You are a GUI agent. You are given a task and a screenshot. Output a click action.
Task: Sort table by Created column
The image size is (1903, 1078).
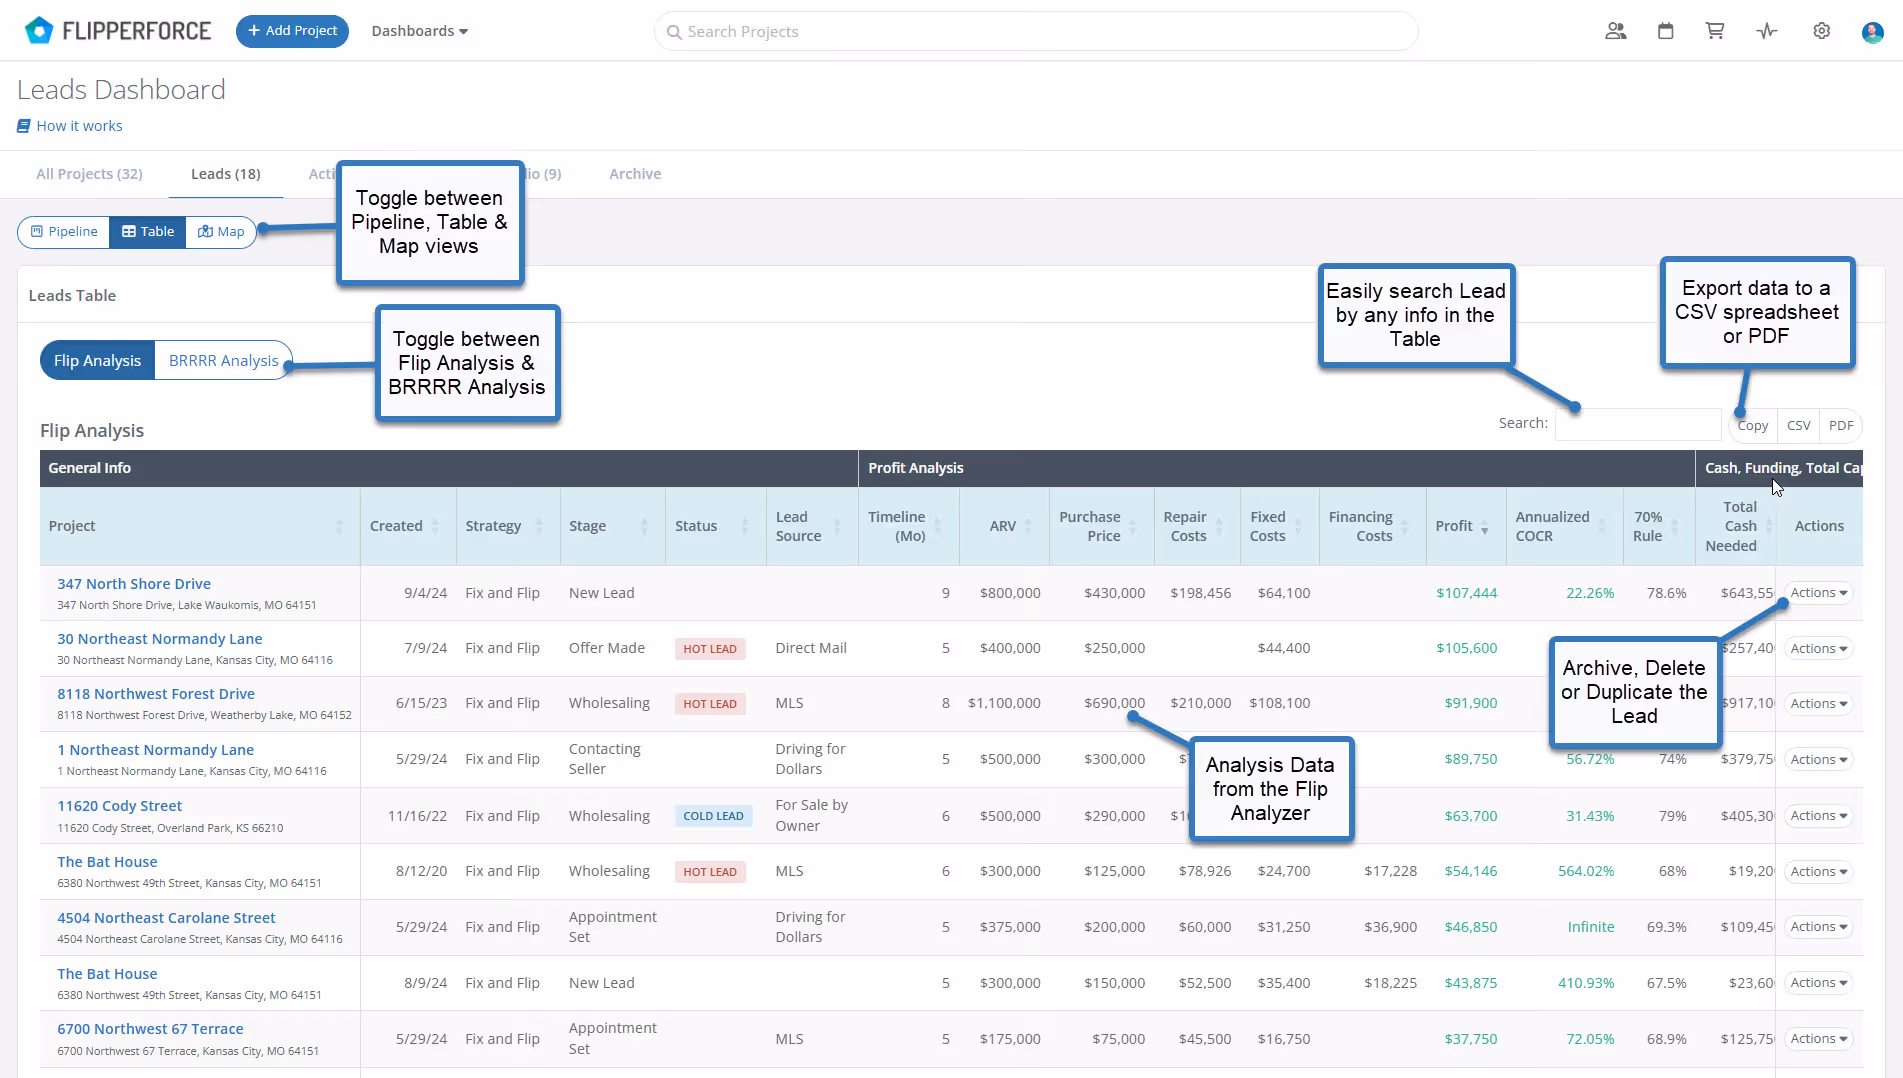click(x=408, y=526)
